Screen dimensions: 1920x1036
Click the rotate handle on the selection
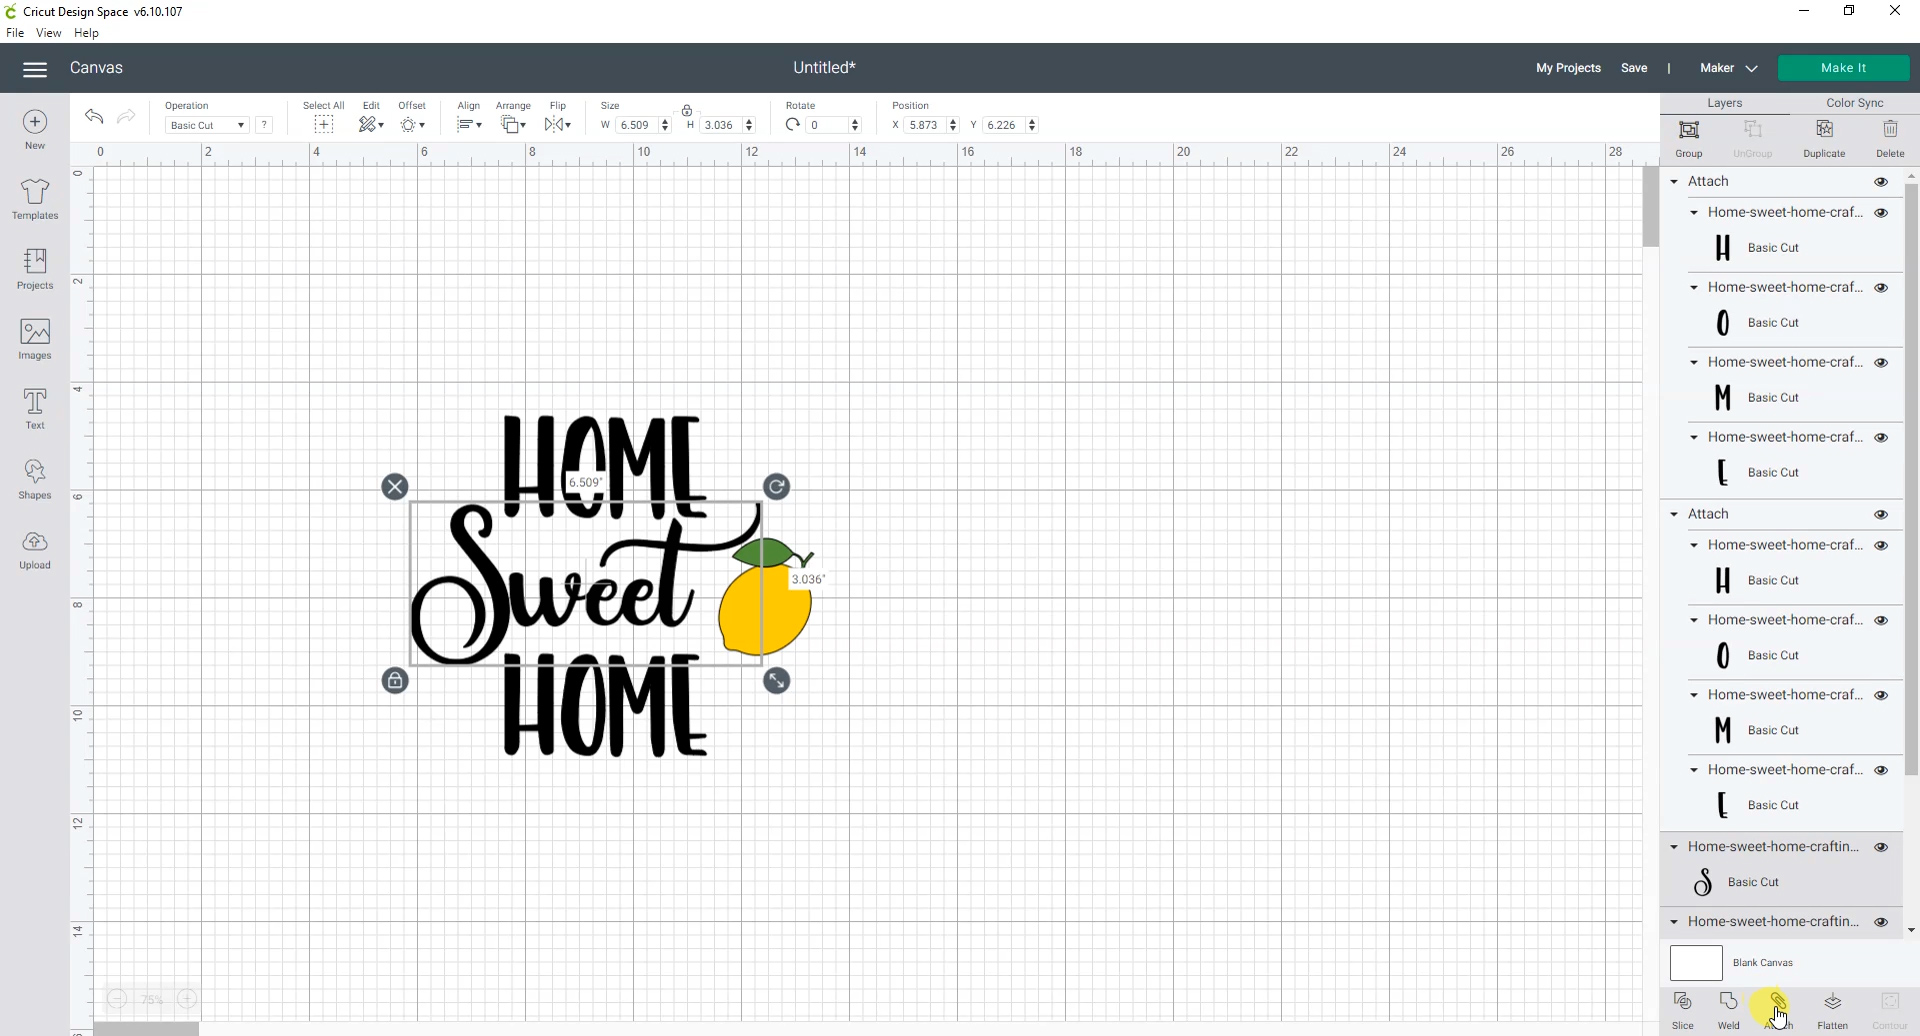[x=777, y=487]
